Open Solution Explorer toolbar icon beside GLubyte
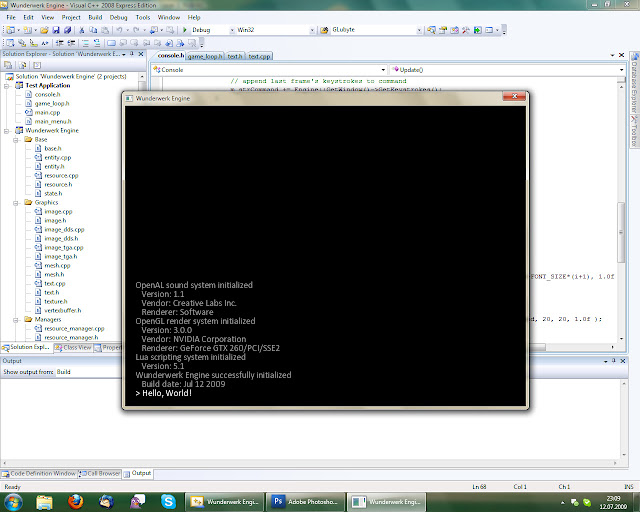This screenshot has width=640, height=512. click(x=431, y=30)
